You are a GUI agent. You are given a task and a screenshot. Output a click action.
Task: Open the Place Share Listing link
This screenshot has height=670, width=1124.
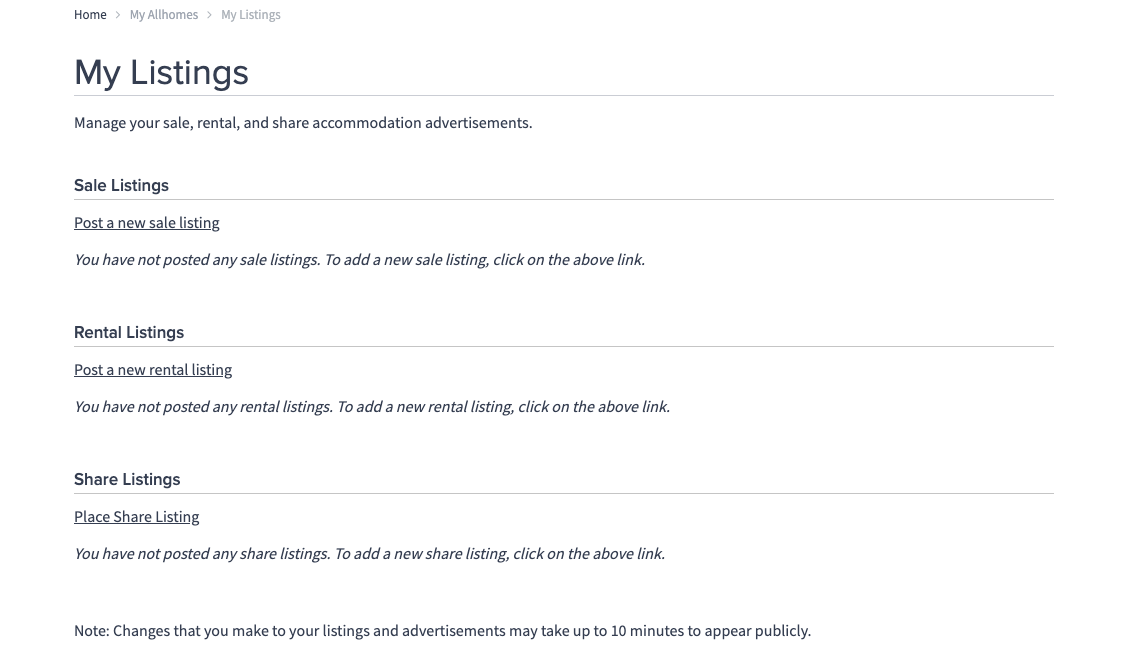coord(136,517)
